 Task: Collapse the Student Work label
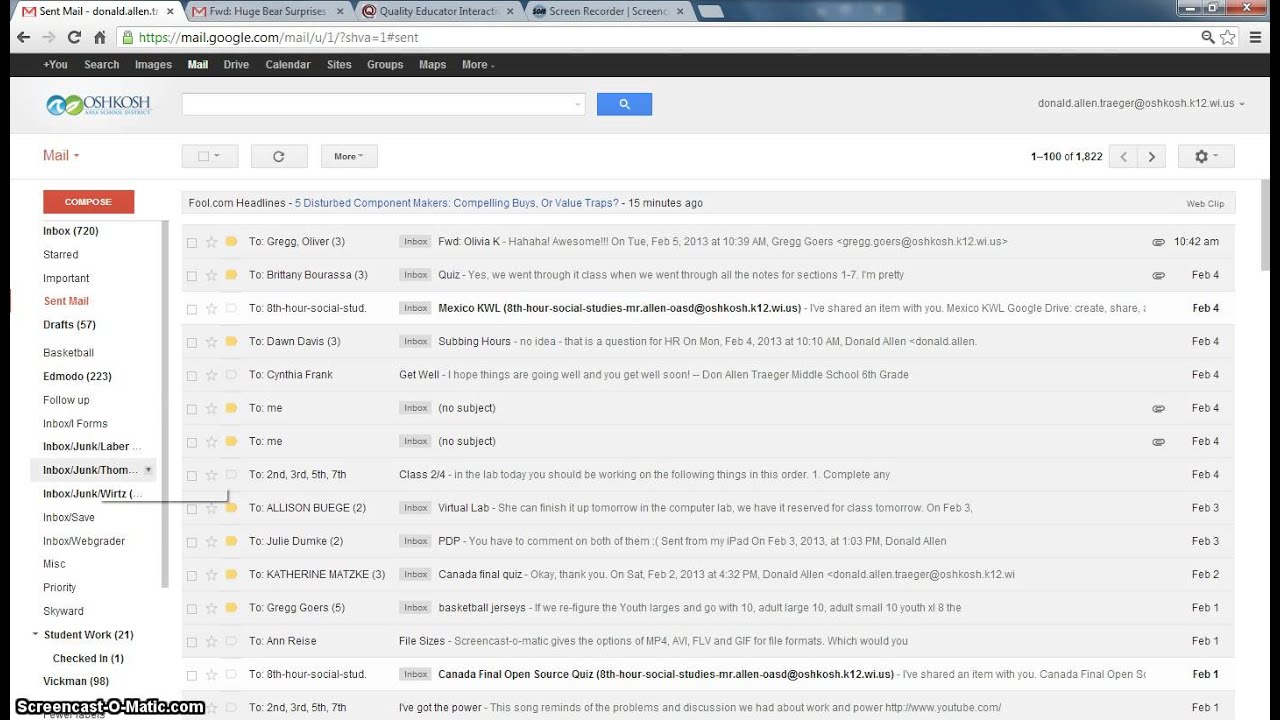(x=36, y=634)
